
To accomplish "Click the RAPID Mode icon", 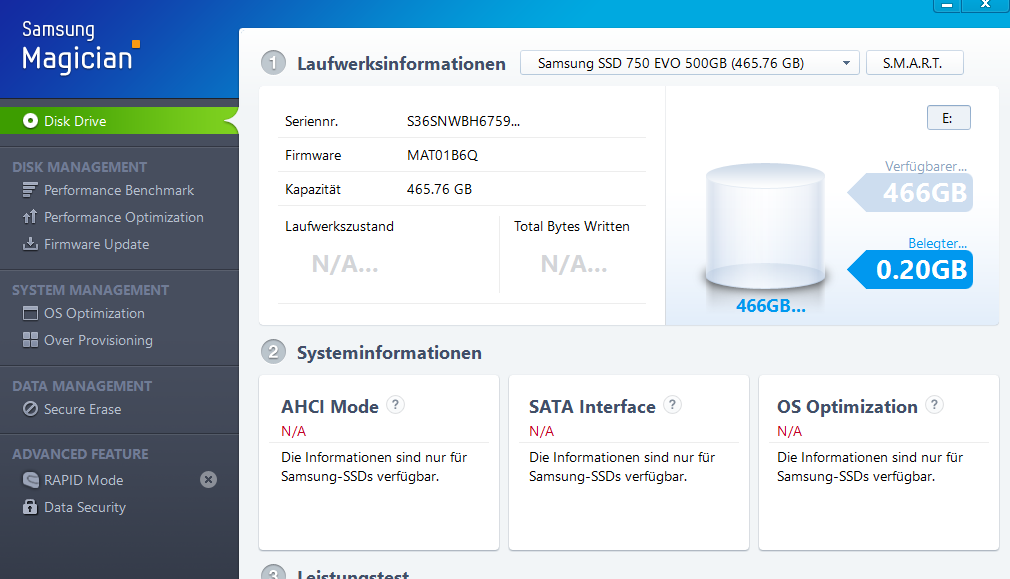I will [x=30, y=480].
